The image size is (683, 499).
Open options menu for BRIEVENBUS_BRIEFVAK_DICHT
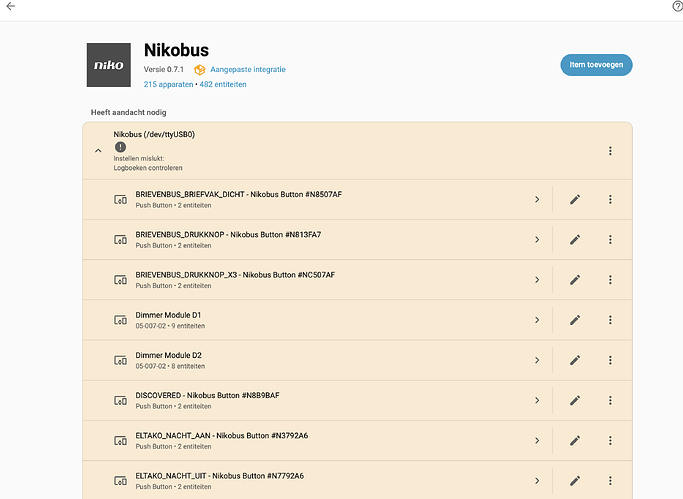610,200
